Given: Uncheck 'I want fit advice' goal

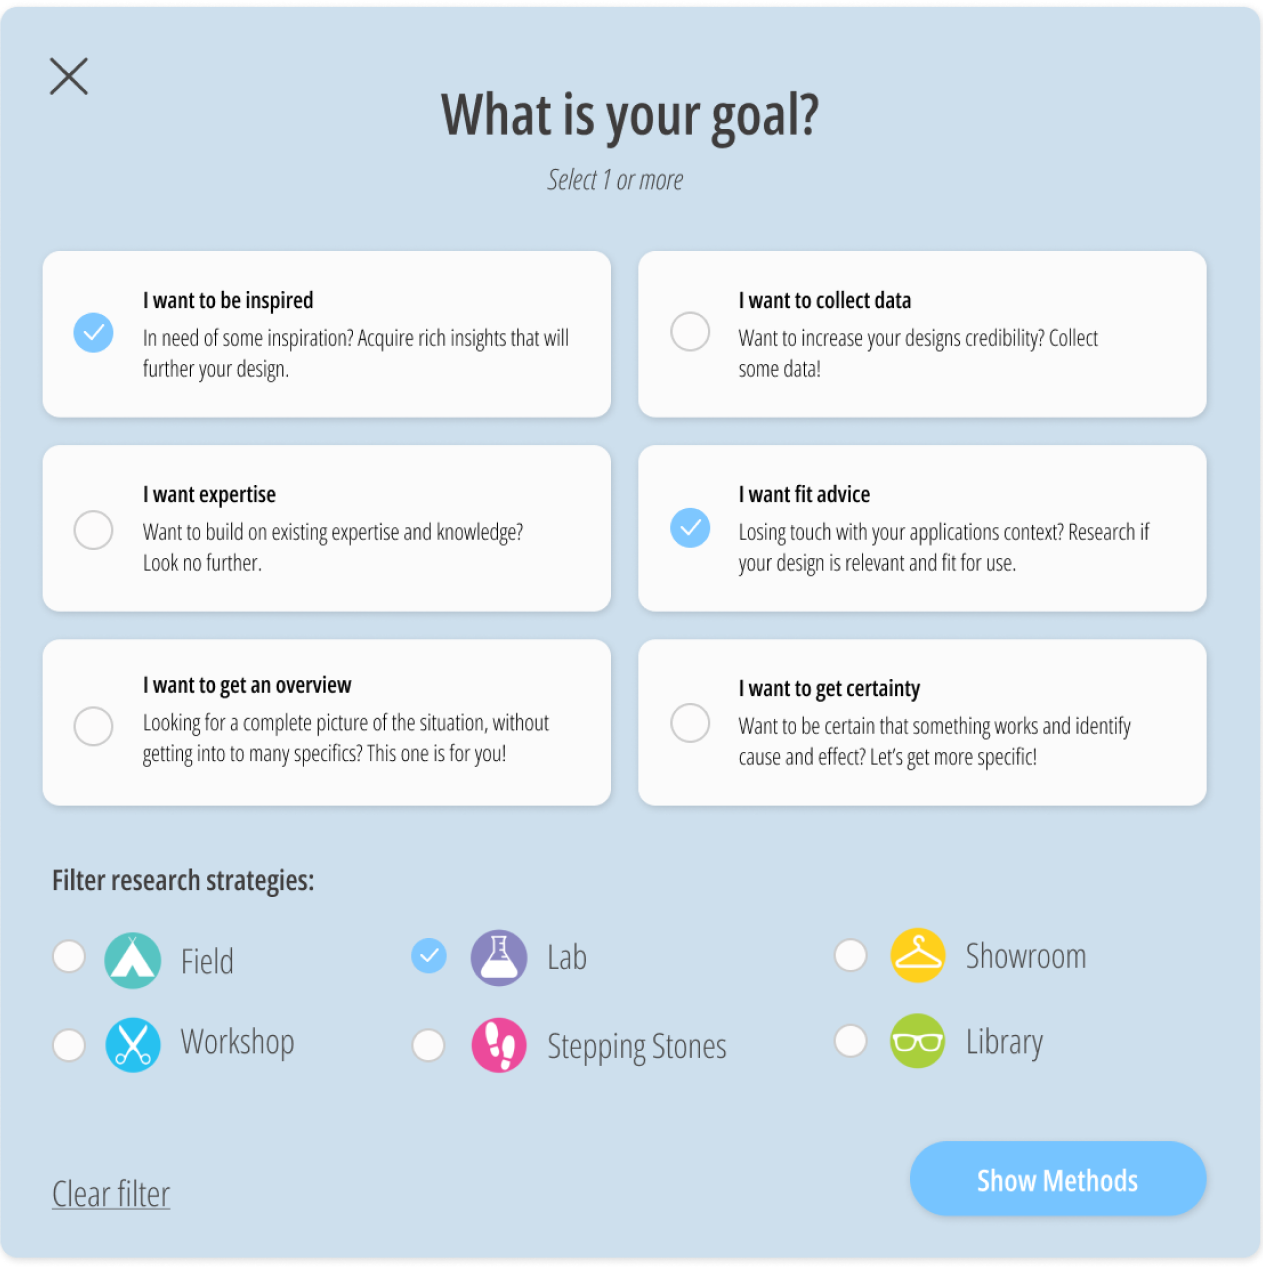Looking at the screenshot, I should [690, 528].
